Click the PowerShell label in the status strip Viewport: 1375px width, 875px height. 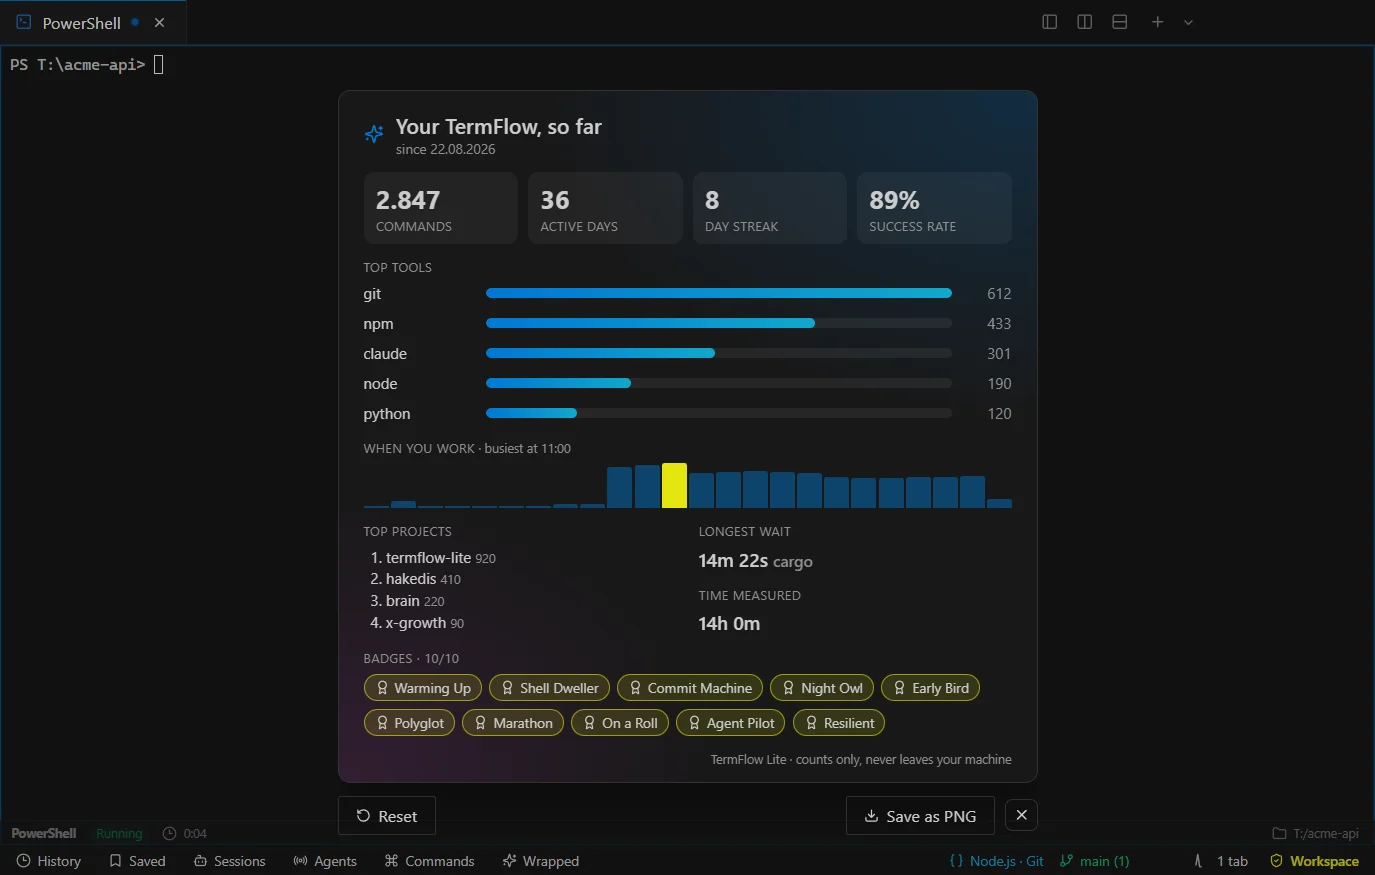[44, 833]
